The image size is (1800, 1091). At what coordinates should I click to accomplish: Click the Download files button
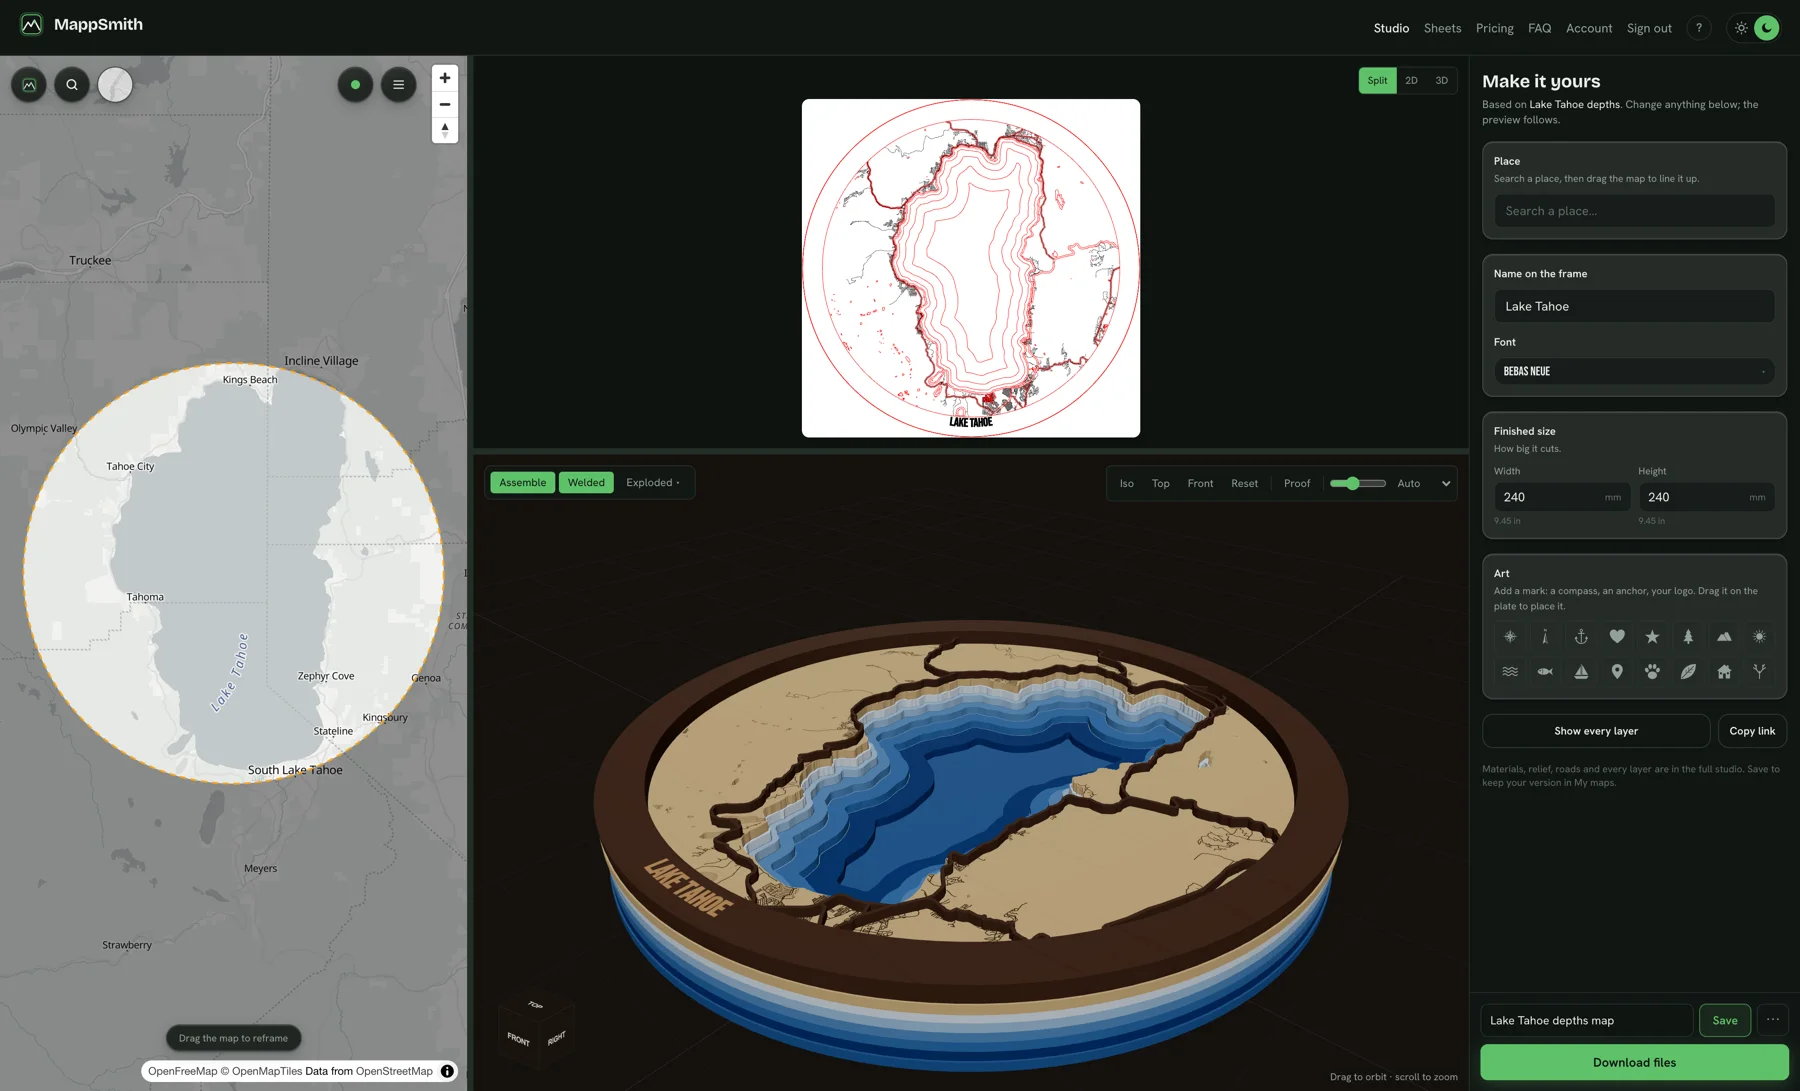(1634, 1062)
